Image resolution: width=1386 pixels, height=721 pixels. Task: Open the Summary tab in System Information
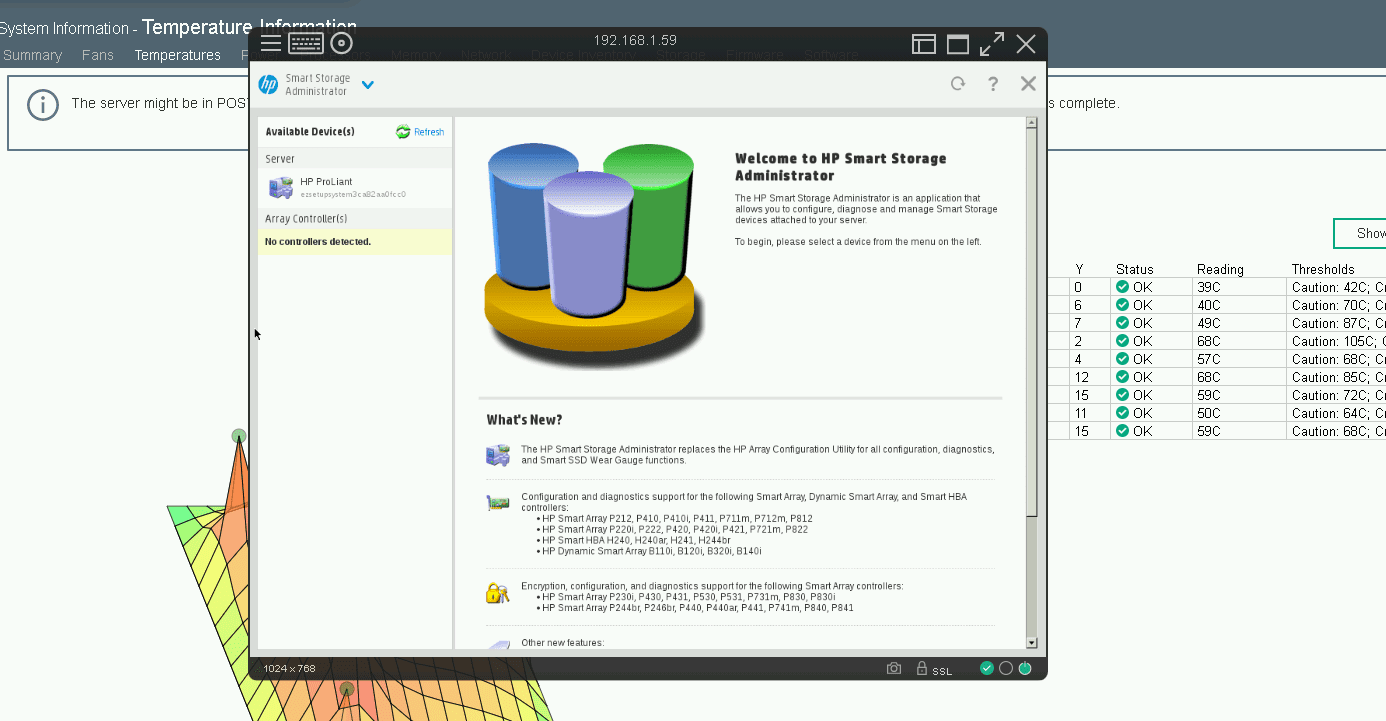coord(33,55)
